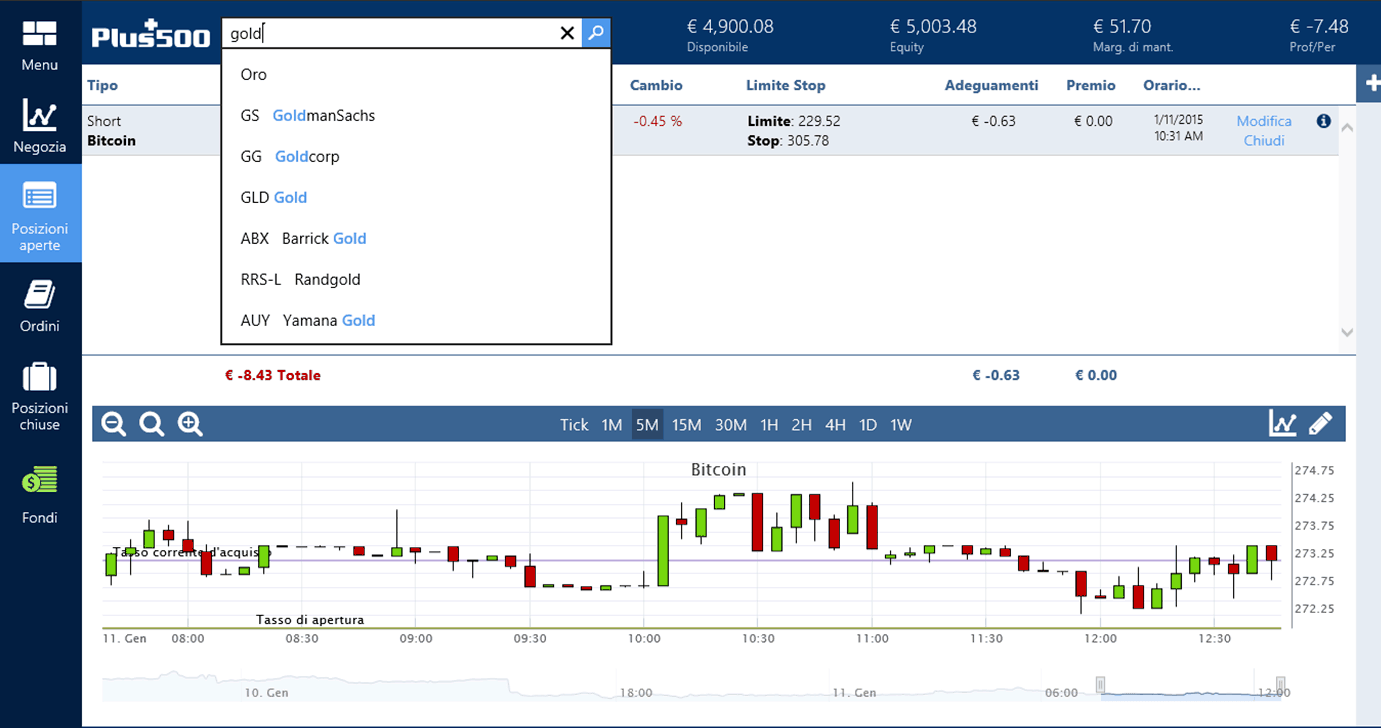Screen dimensions: 1381x728
Task: Choose AUY Yamana Gold suggestion
Action: pyautogui.click(x=416, y=320)
